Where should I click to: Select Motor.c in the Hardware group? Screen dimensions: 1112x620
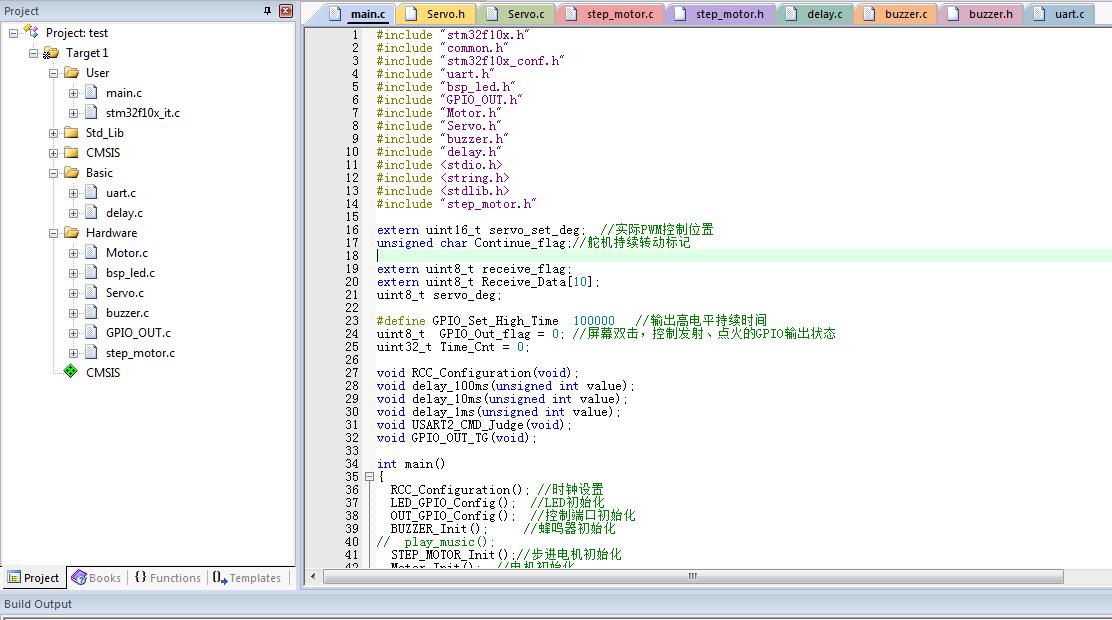coord(127,253)
